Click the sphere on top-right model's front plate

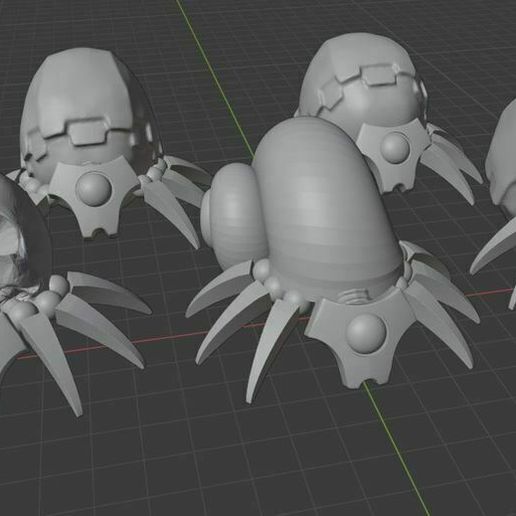[x=395, y=148]
